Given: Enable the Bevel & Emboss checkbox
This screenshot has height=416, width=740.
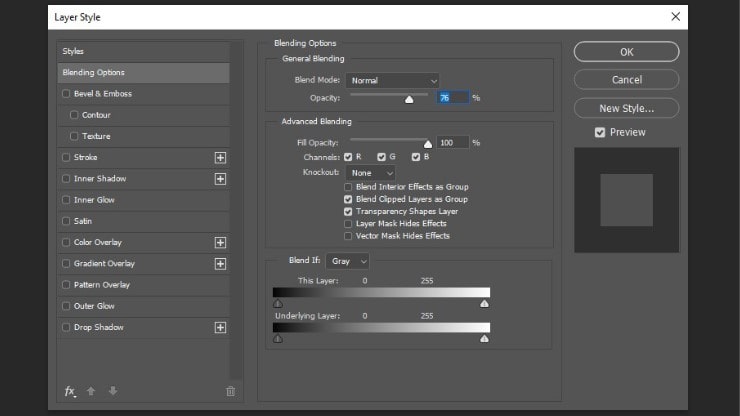Looking at the screenshot, I should point(66,94).
